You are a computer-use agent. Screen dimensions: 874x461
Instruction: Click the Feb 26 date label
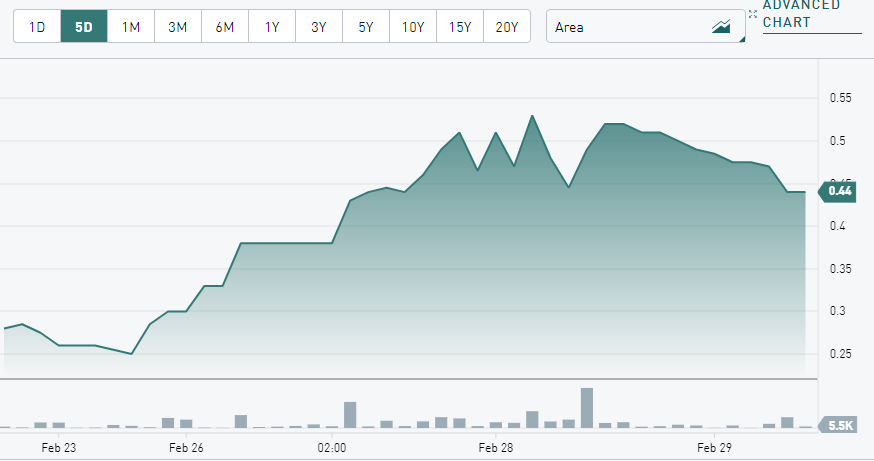(186, 448)
